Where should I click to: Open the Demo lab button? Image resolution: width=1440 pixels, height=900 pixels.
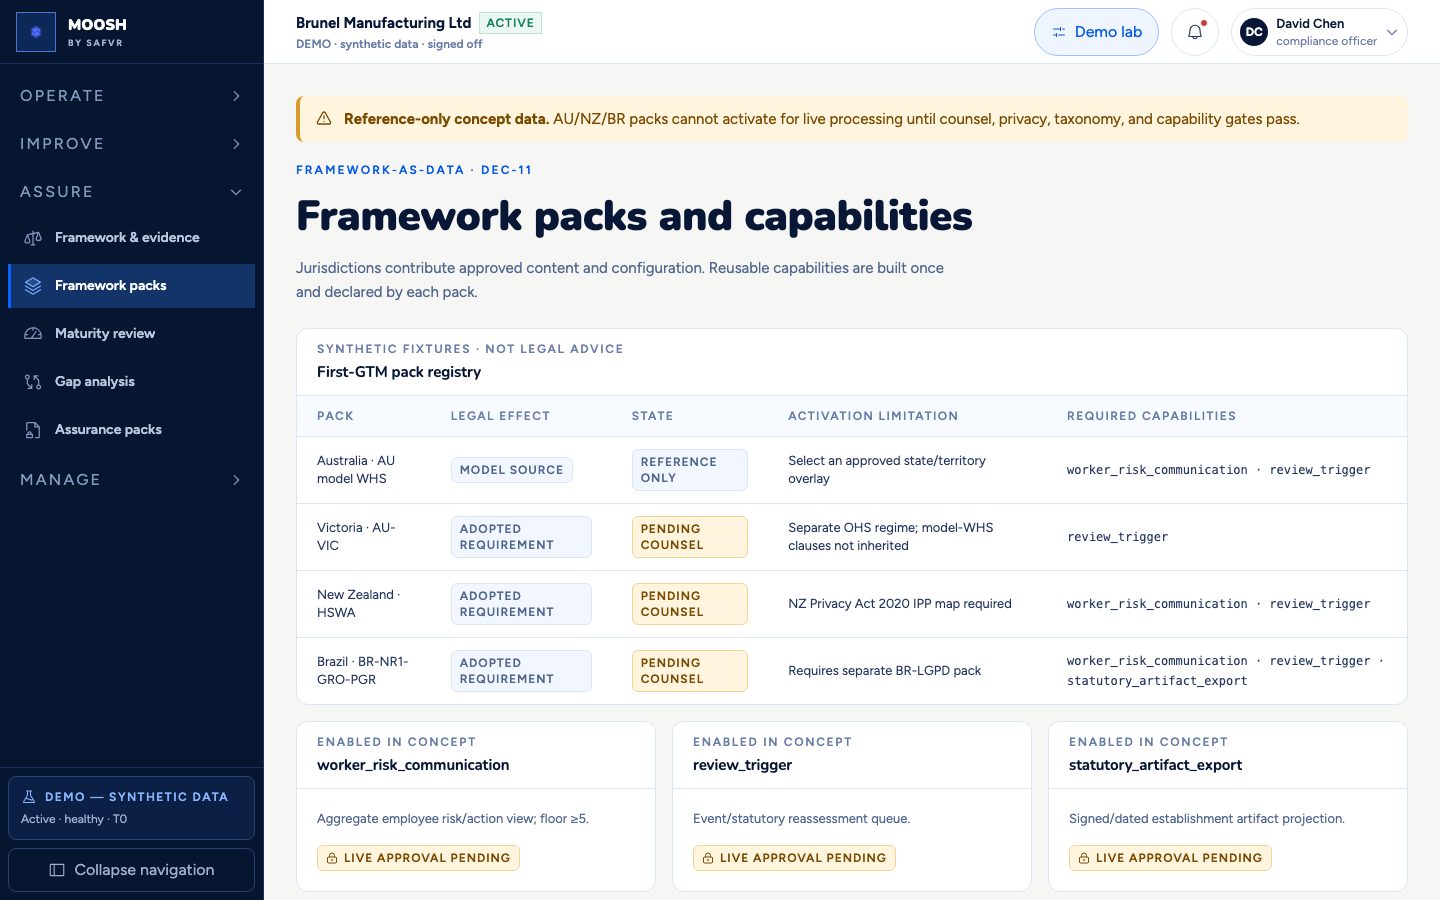pos(1096,32)
